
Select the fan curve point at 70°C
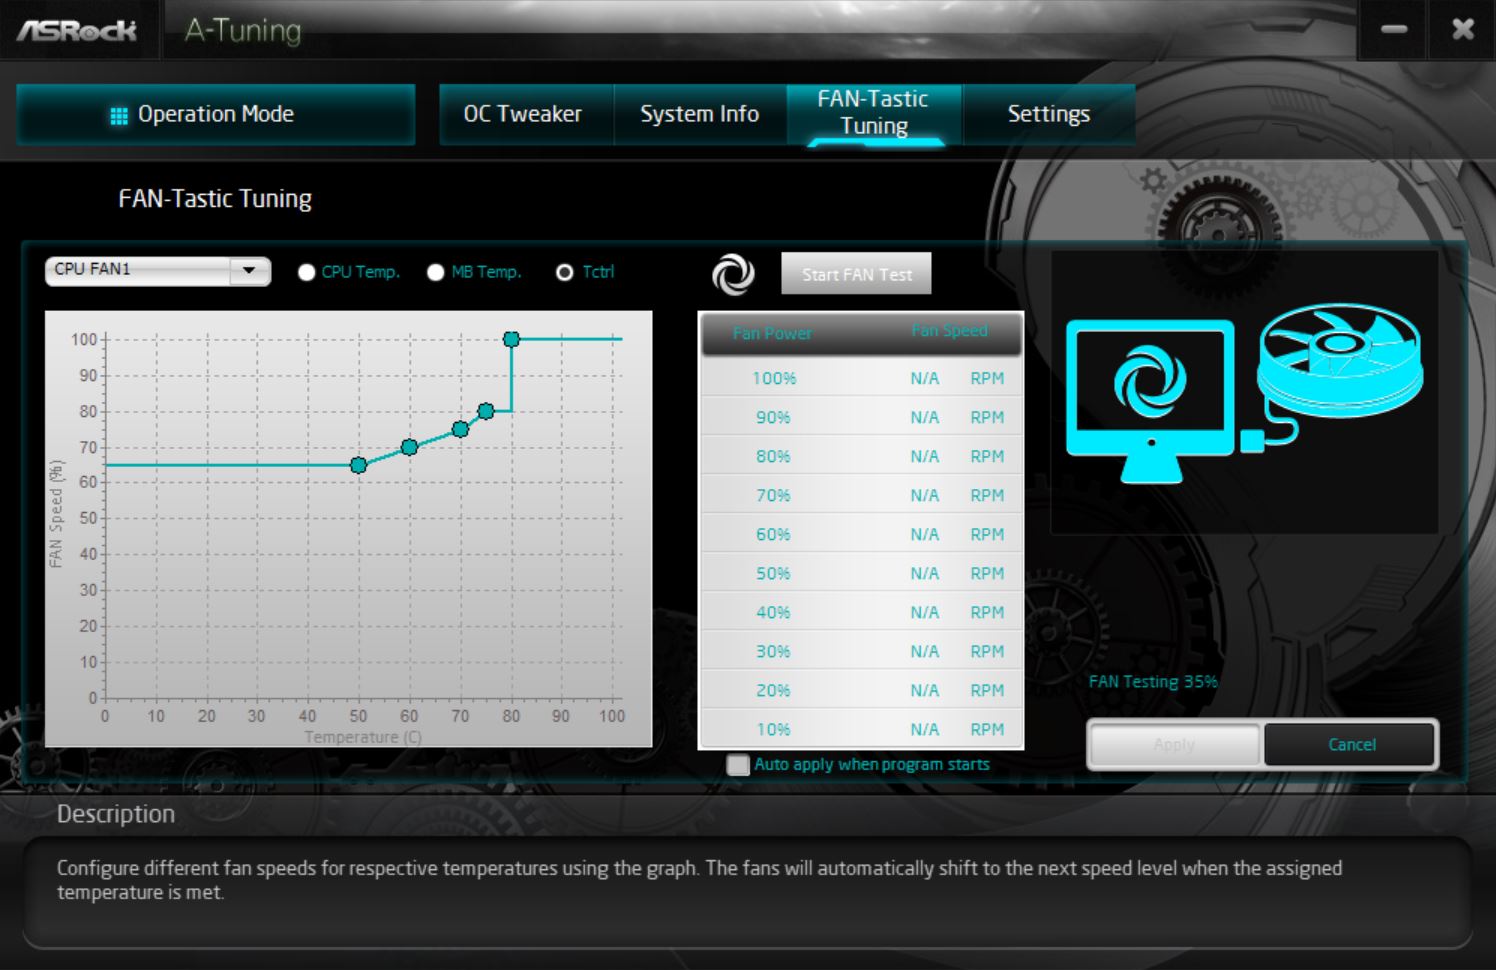click(x=460, y=429)
